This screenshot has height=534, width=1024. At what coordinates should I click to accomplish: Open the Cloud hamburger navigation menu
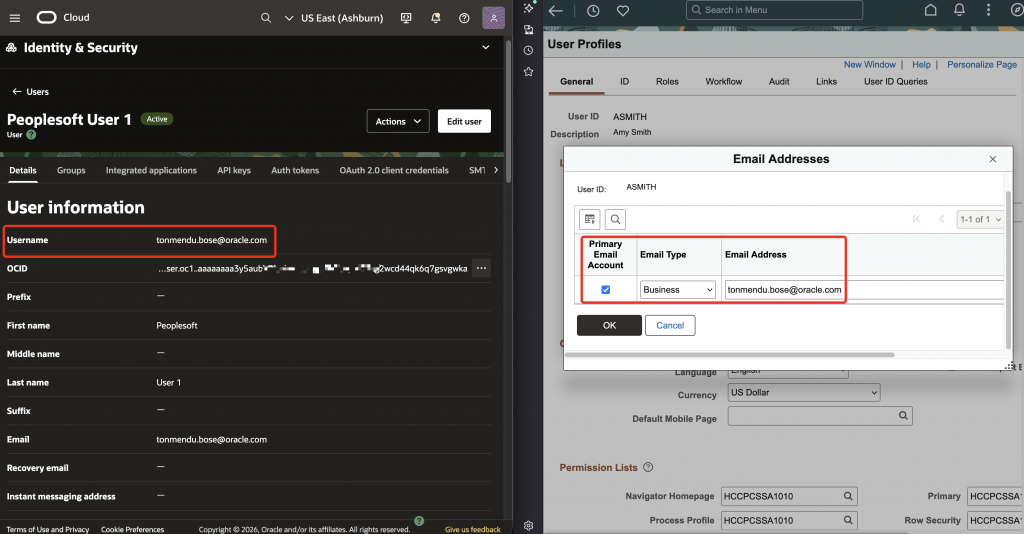14,18
